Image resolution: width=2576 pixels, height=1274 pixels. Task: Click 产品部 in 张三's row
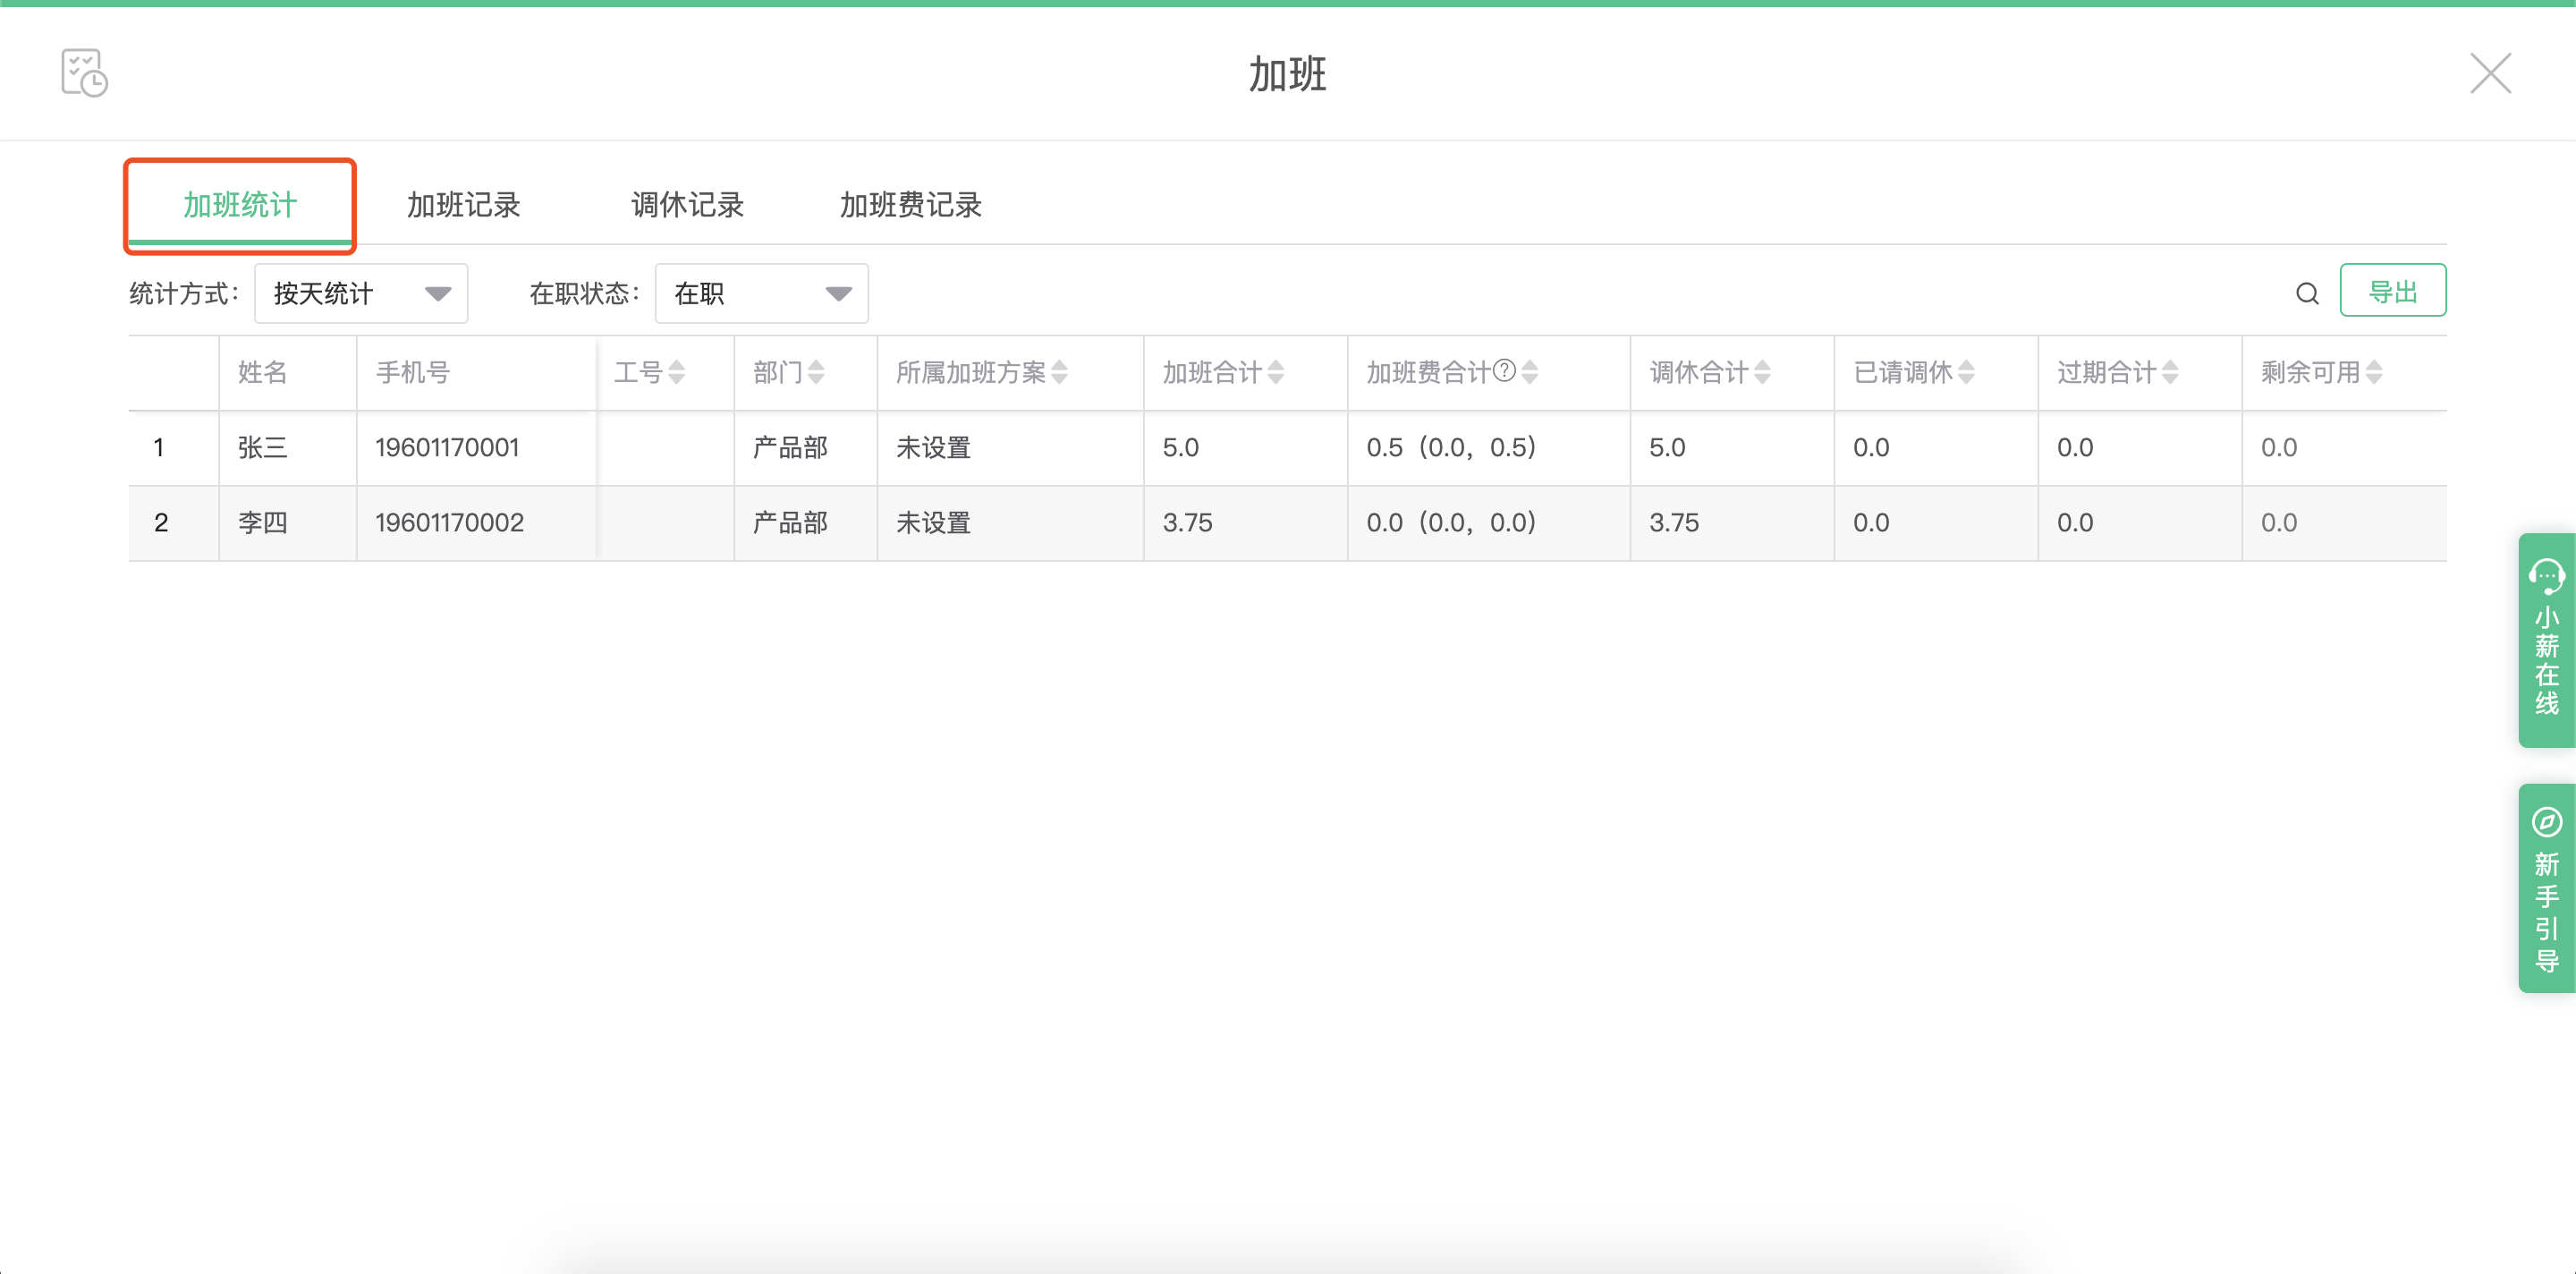(790, 447)
